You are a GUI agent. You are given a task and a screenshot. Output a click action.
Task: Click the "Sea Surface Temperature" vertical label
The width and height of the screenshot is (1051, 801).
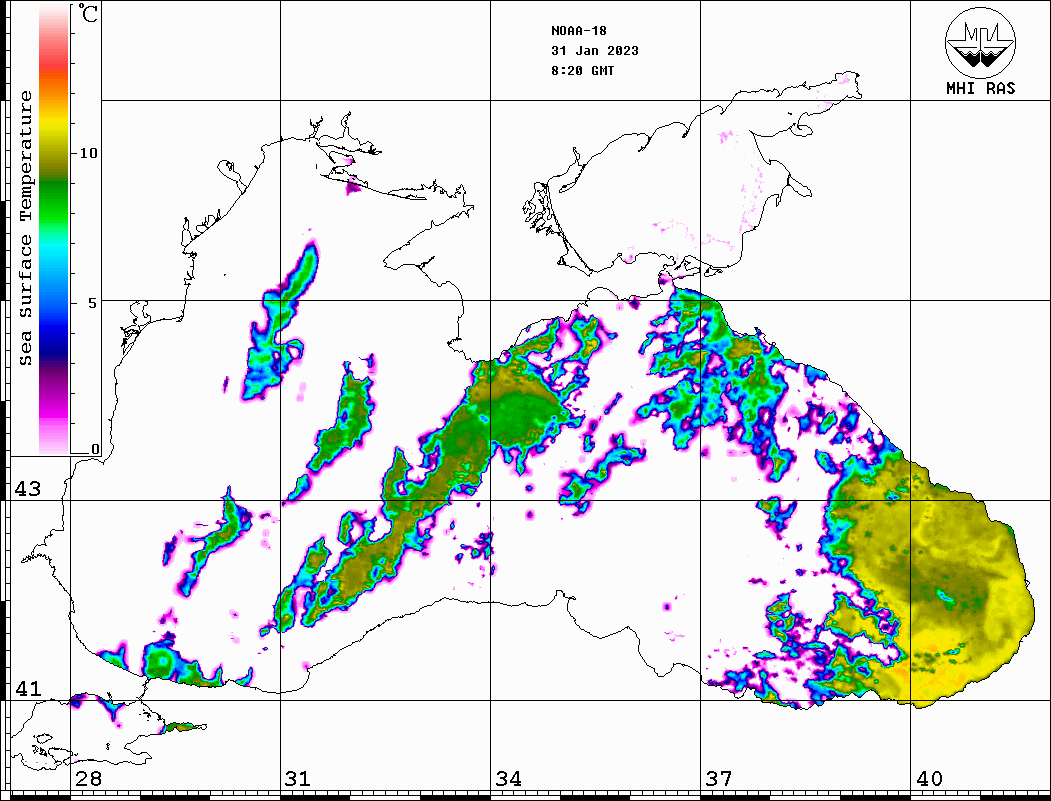[25, 228]
